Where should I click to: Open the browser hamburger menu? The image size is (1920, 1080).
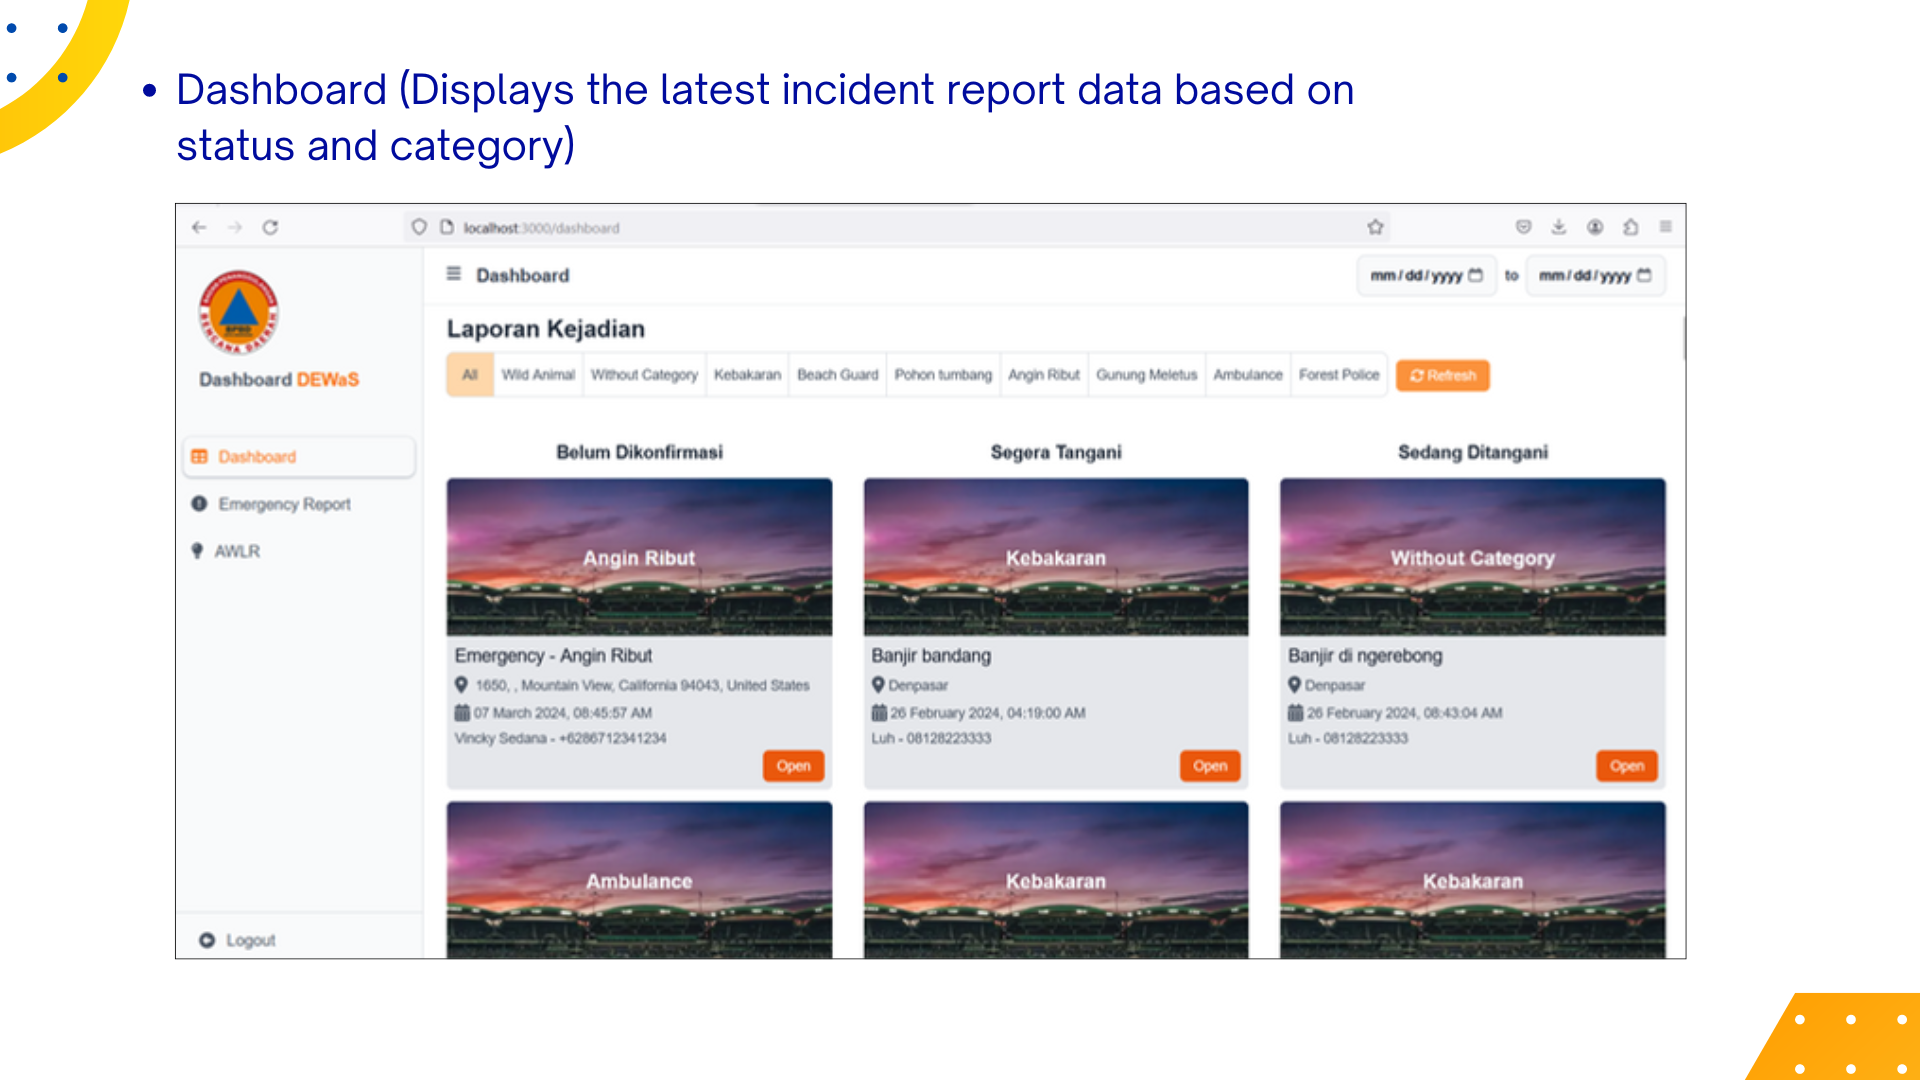(x=1665, y=227)
